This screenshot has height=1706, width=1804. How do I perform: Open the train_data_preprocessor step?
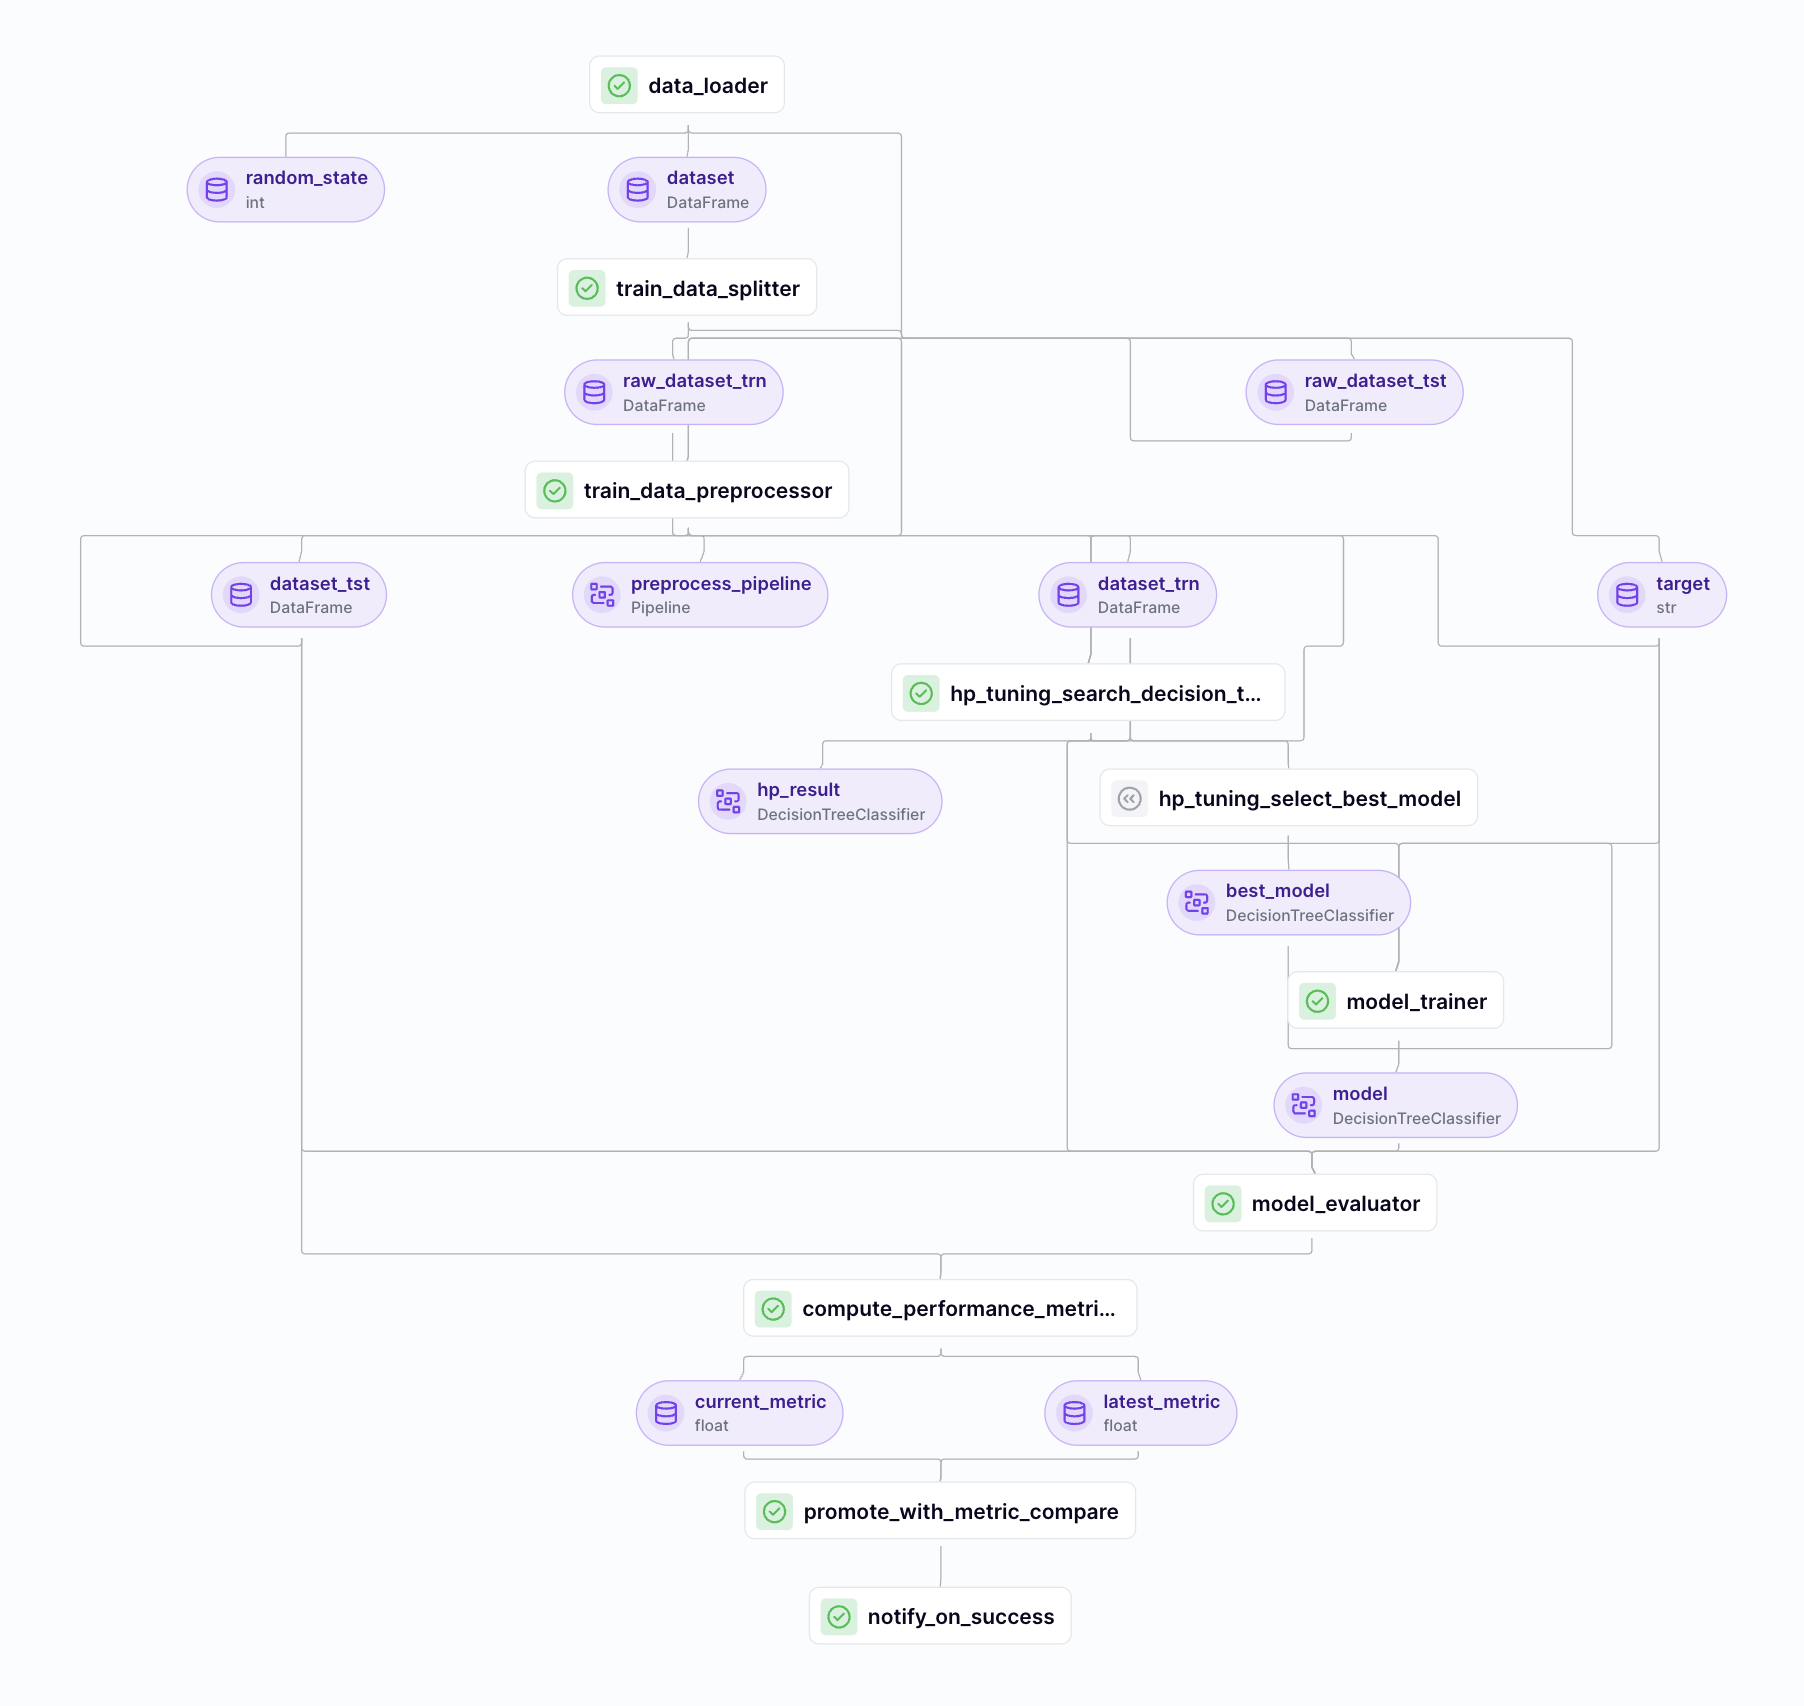click(687, 491)
